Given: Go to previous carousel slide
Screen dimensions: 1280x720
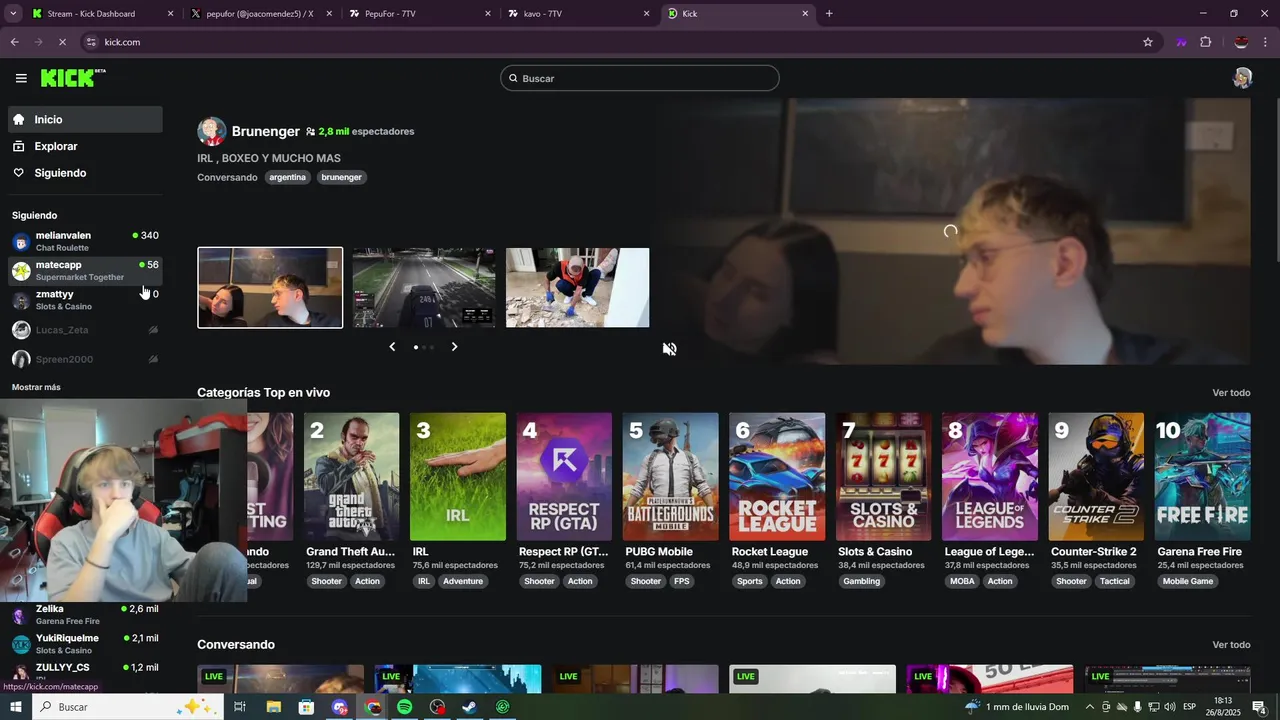Looking at the screenshot, I should [x=392, y=347].
